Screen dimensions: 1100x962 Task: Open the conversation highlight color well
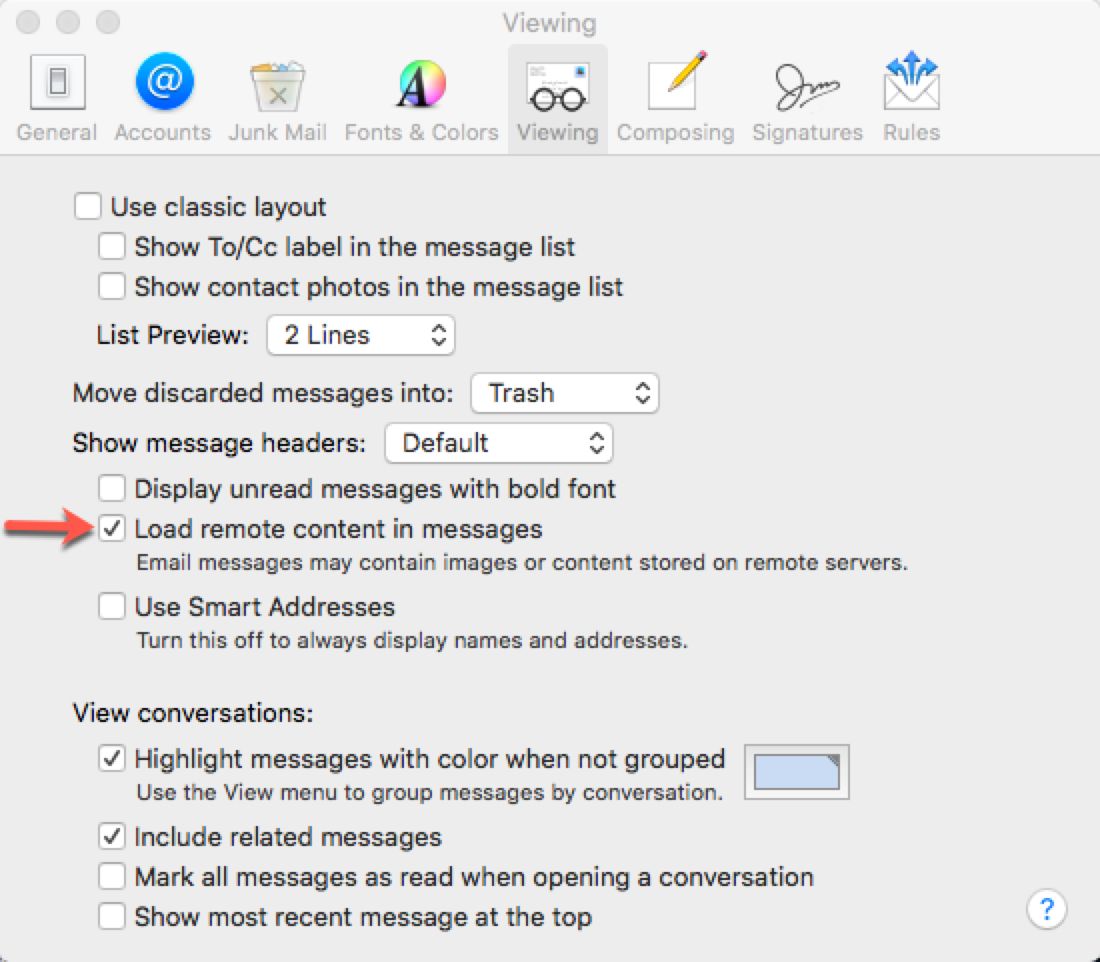pos(797,772)
